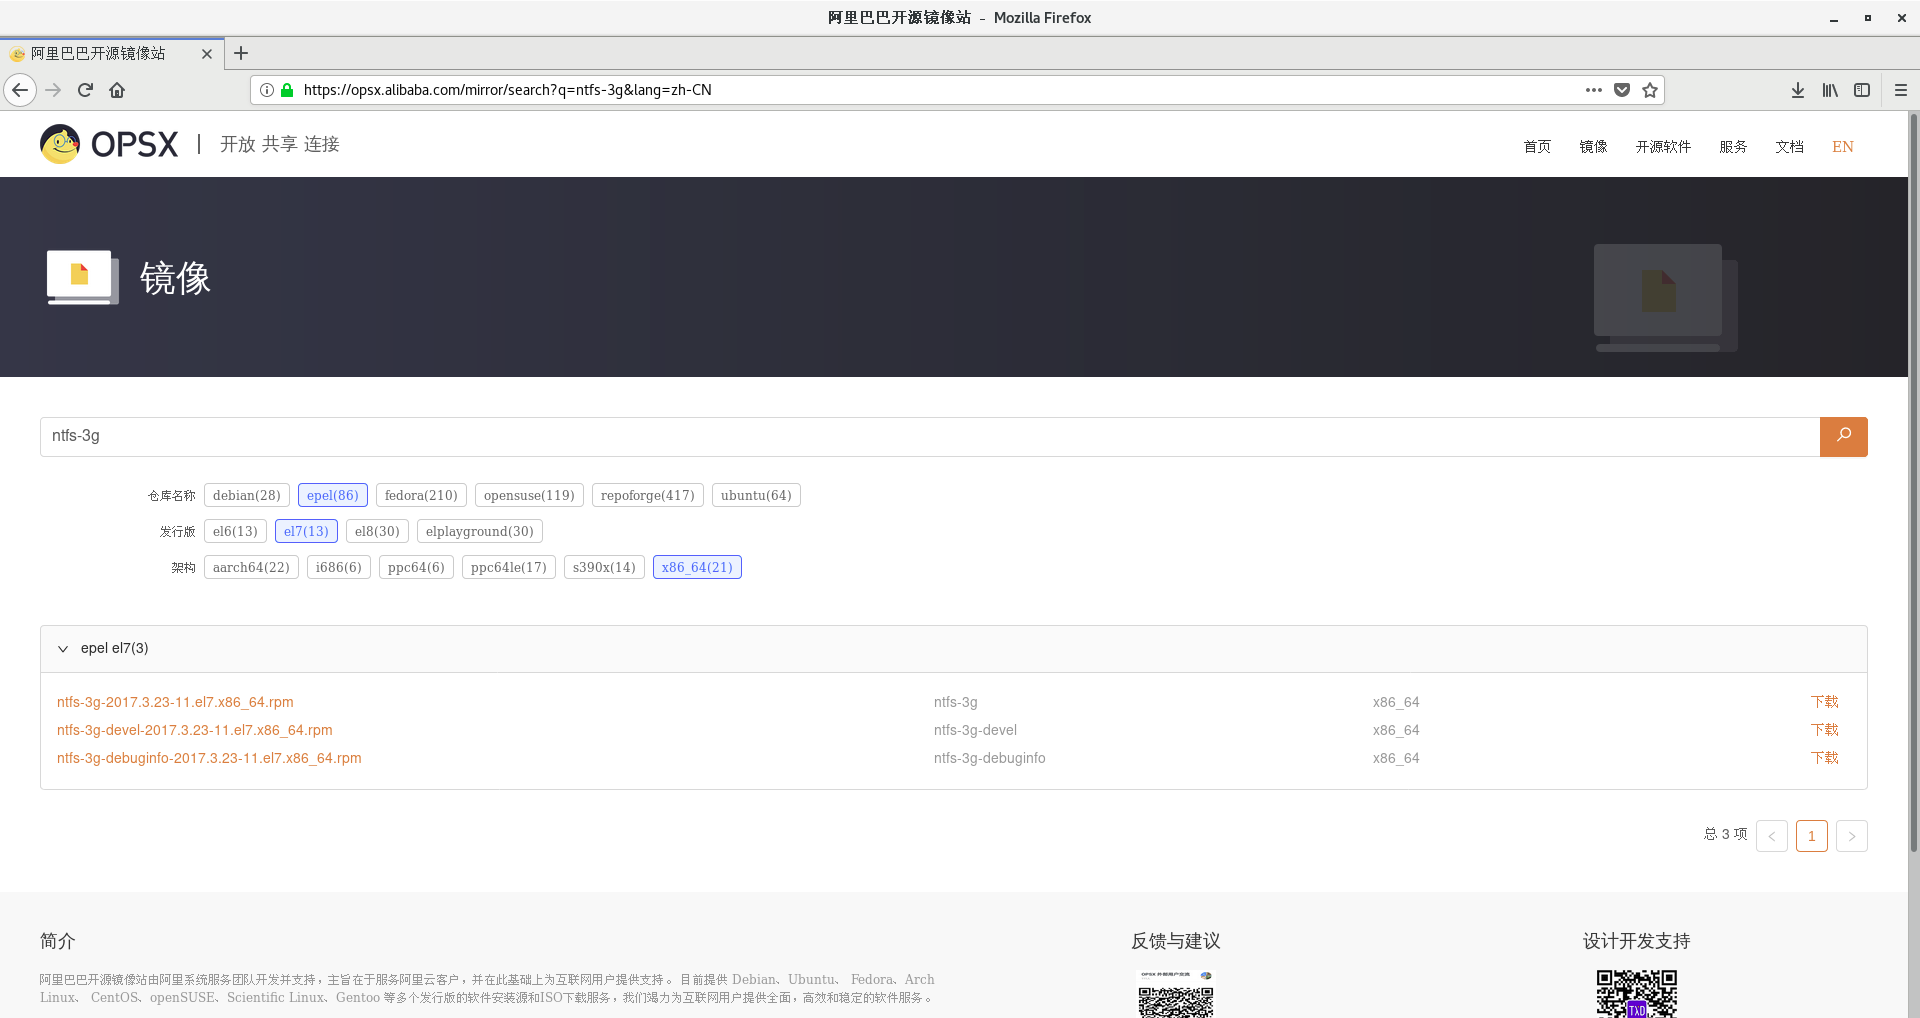Open 文档 in the site navigation
Viewport: 1920px width, 1018px height.
(x=1789, y=146)
